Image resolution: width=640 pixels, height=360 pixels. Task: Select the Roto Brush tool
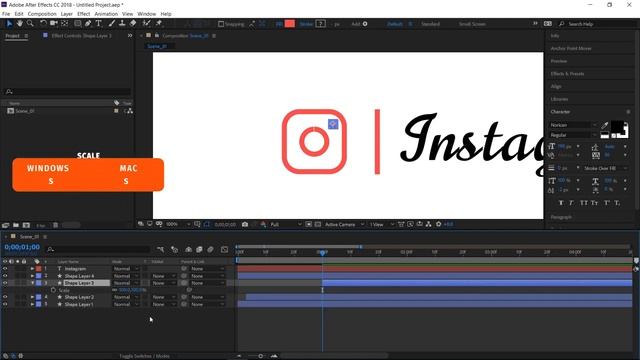(x=147, y=24)
